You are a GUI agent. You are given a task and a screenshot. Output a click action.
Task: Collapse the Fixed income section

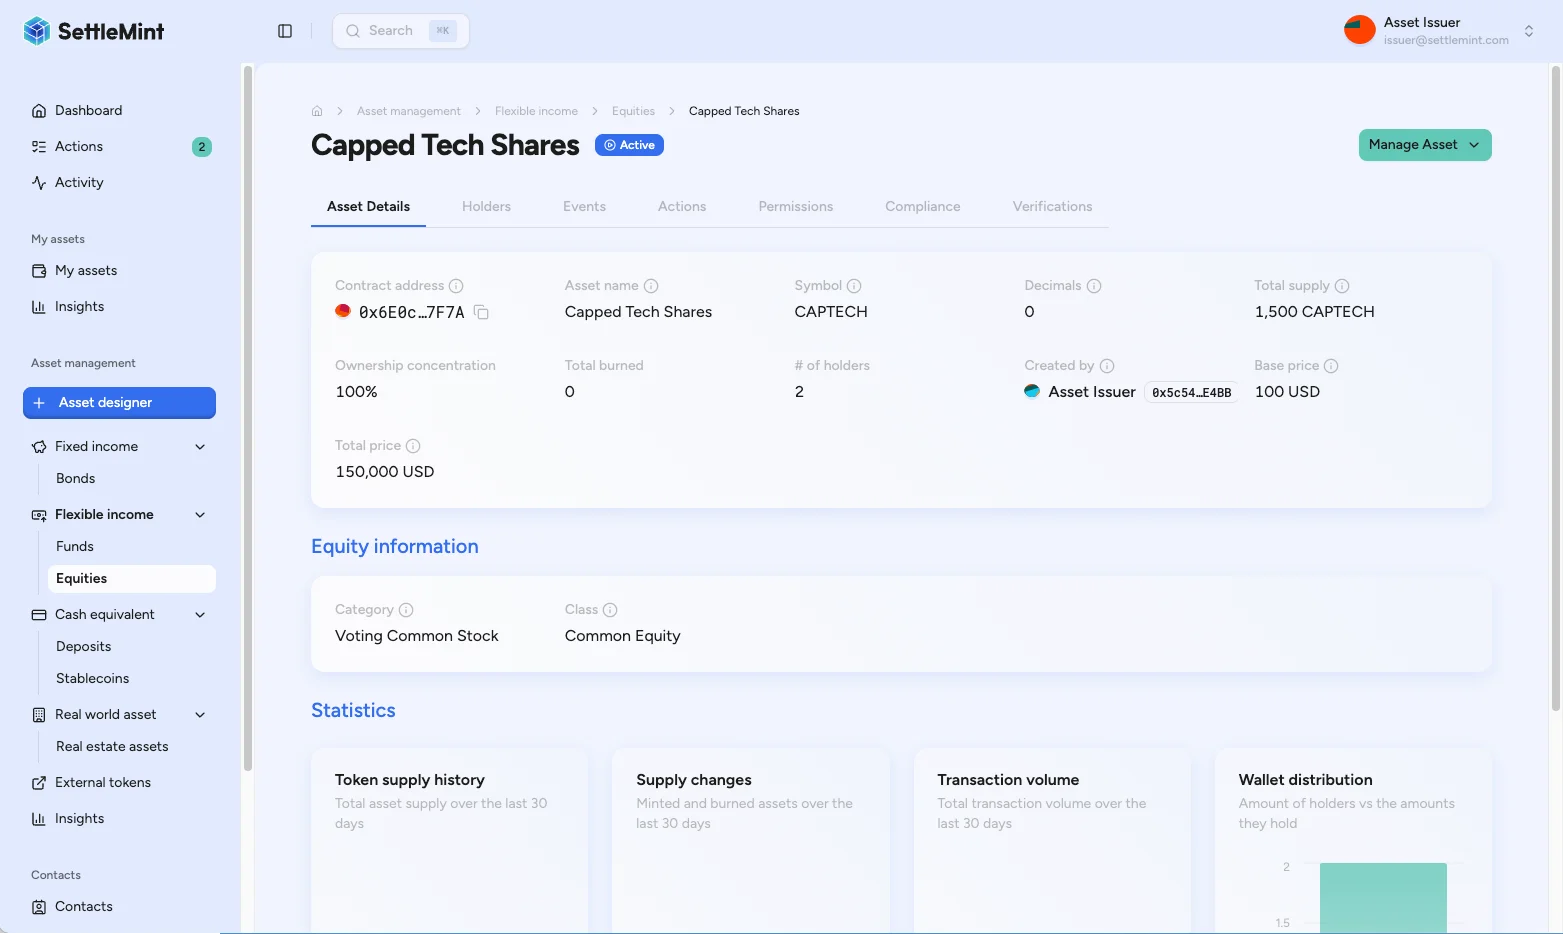click(x=199, y=446)
